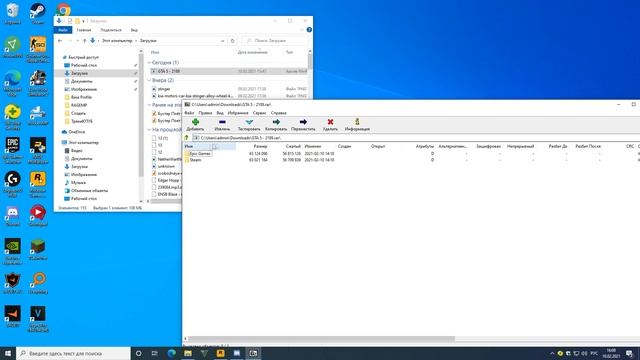Click the Explorer back arrow
Screen dimensions: 640x360
pos(60,41)
